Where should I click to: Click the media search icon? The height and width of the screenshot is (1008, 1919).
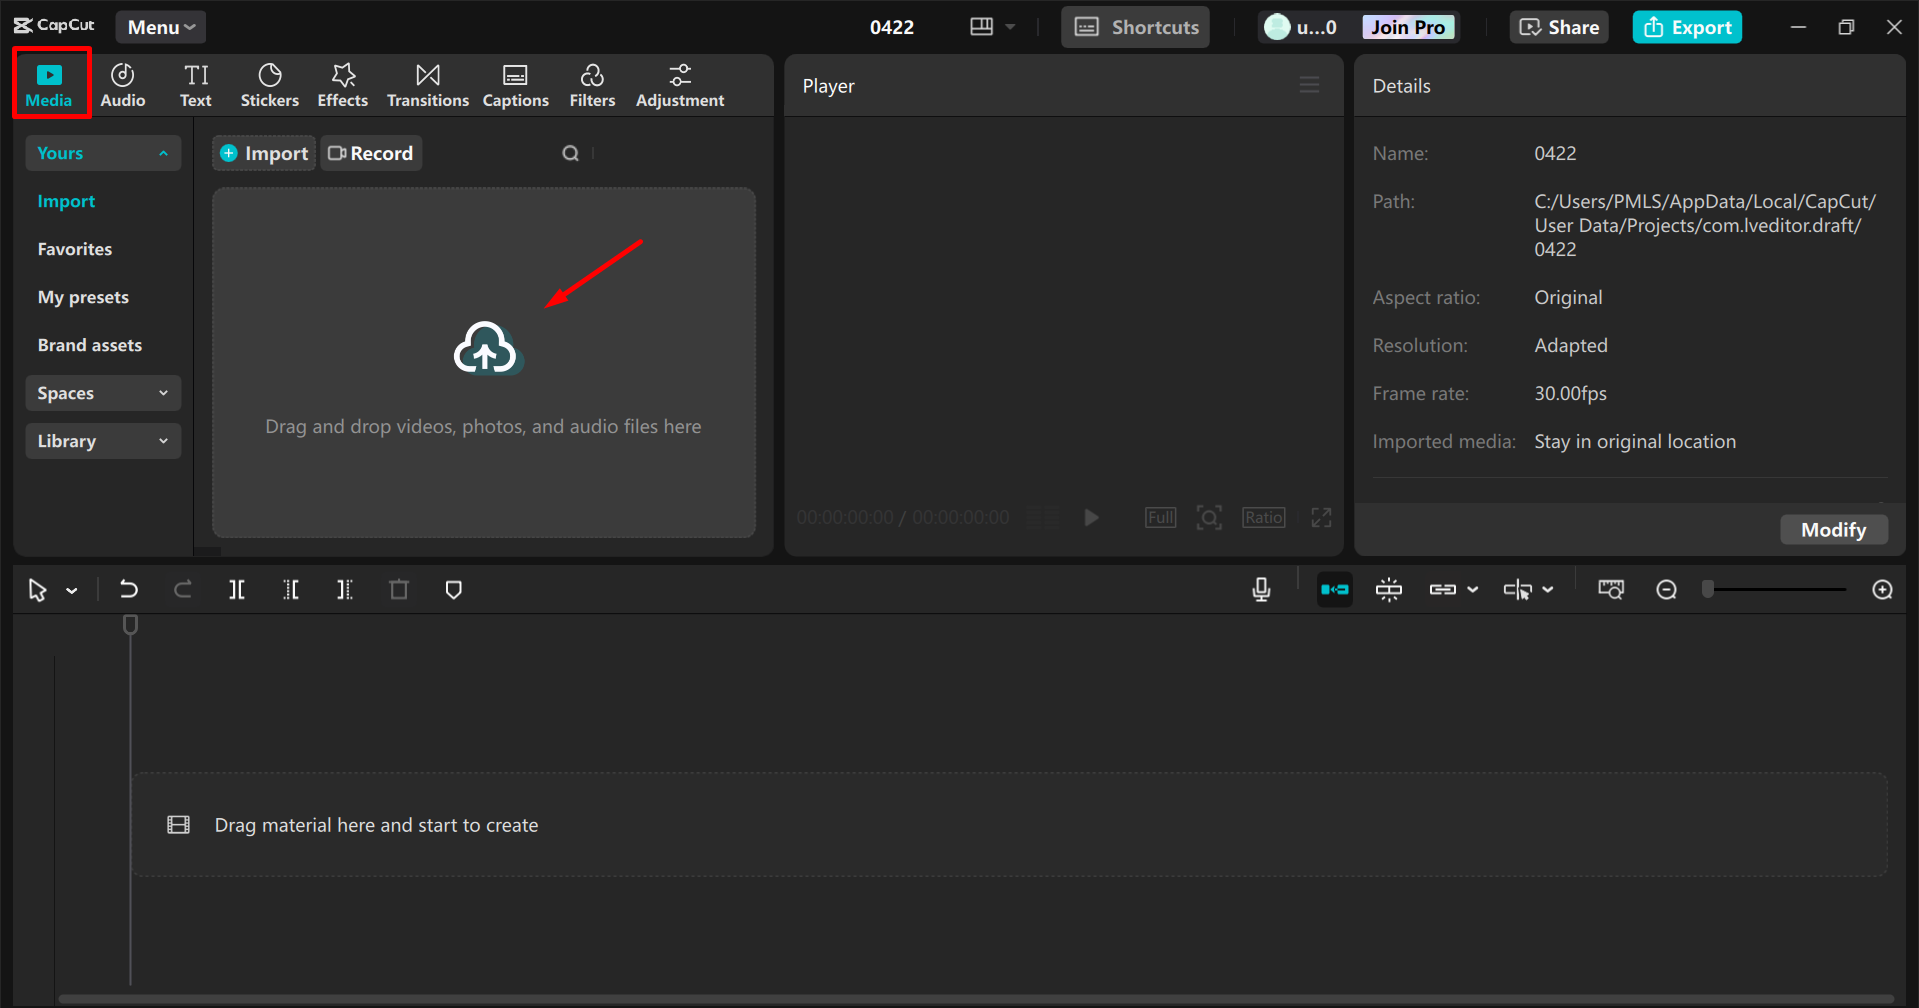[571, 153]
